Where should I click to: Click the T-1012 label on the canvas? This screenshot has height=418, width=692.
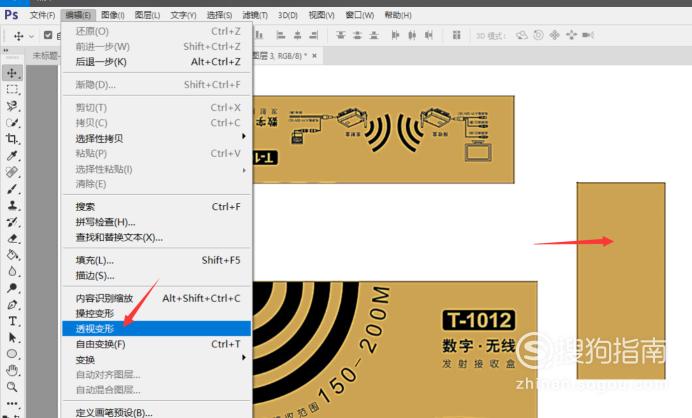coord(479,320)
